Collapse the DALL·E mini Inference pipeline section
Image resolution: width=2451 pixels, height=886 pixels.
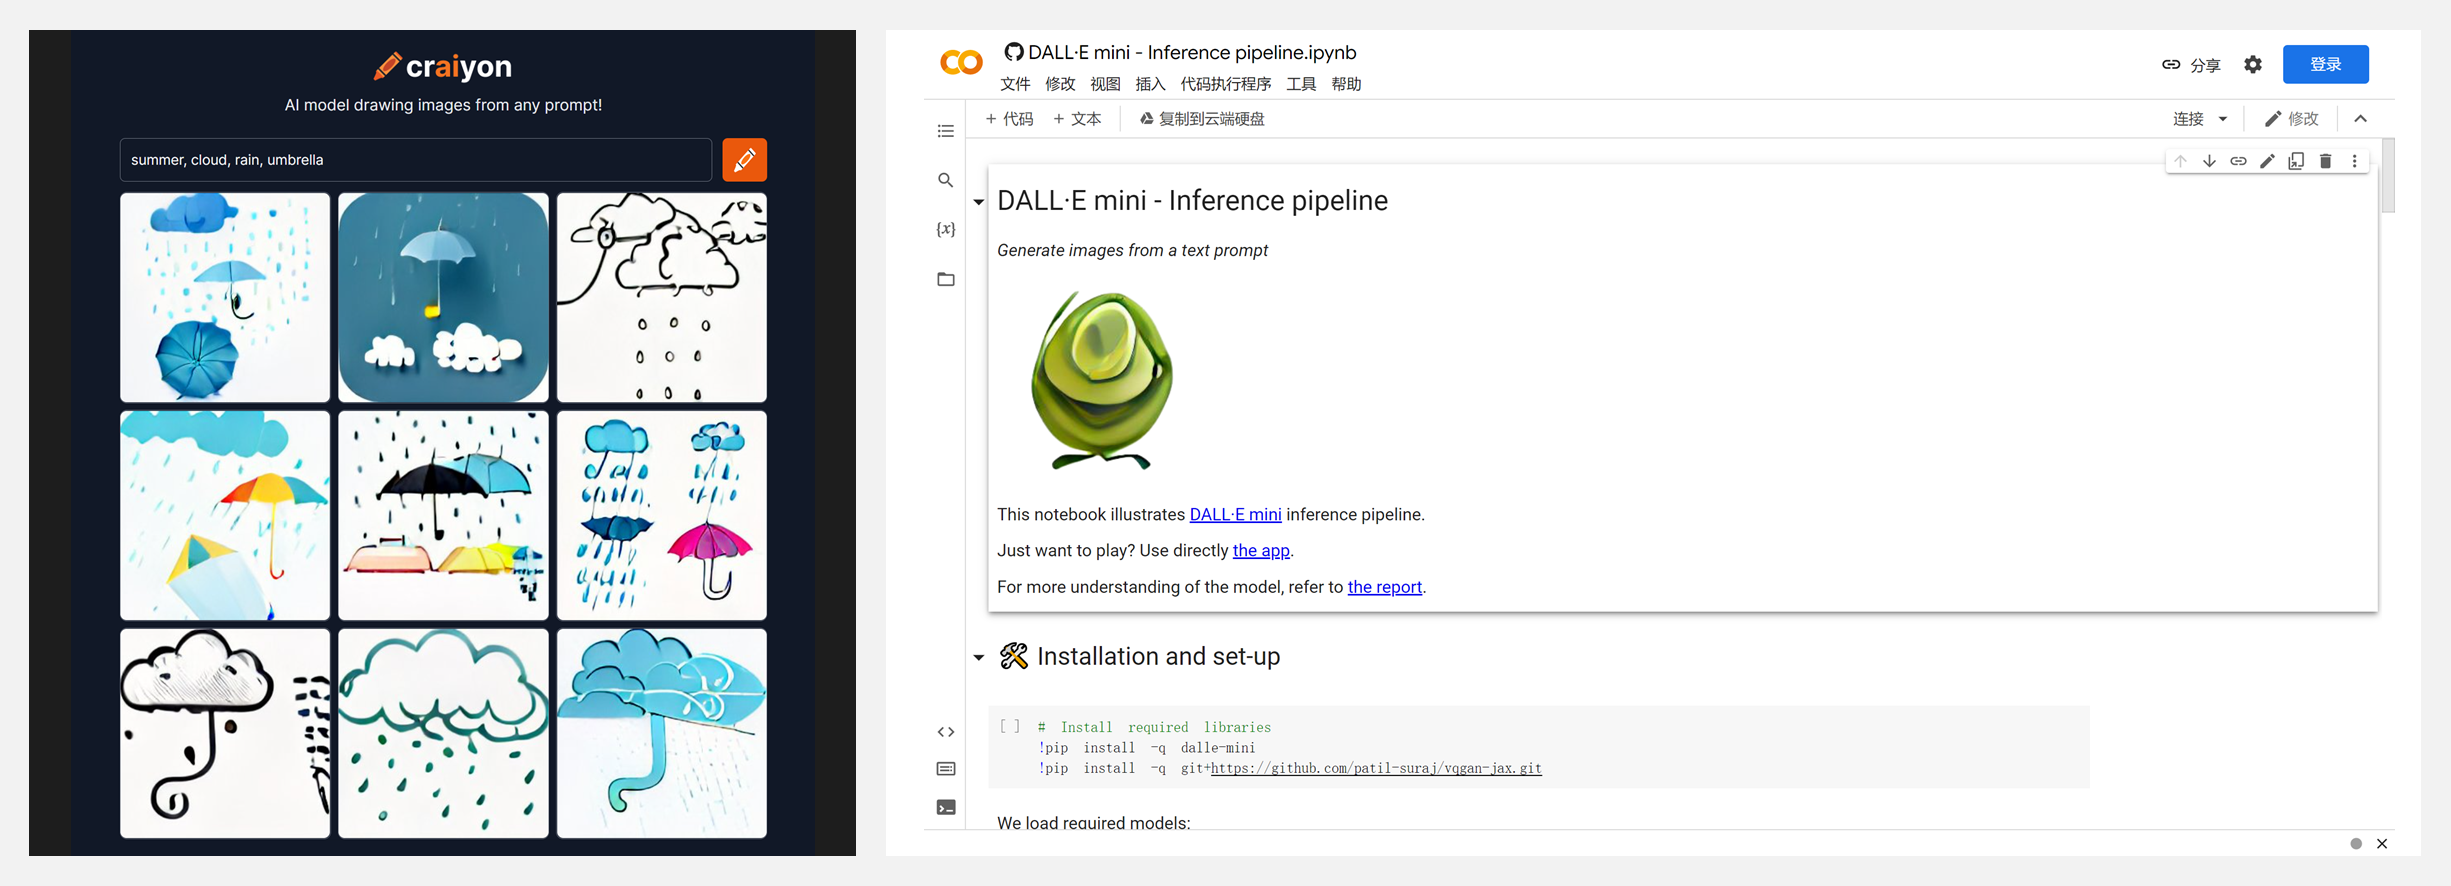pyautogui.click(x=979, y=202)
